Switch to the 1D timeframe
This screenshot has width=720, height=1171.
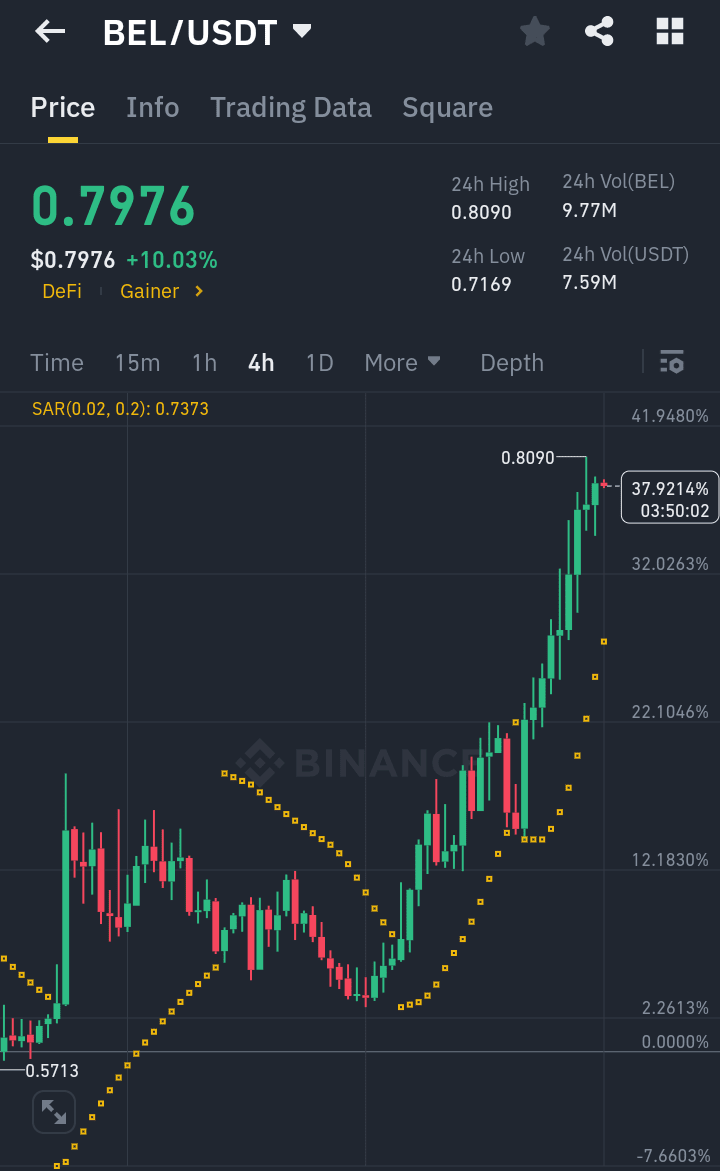coord(319,363)
